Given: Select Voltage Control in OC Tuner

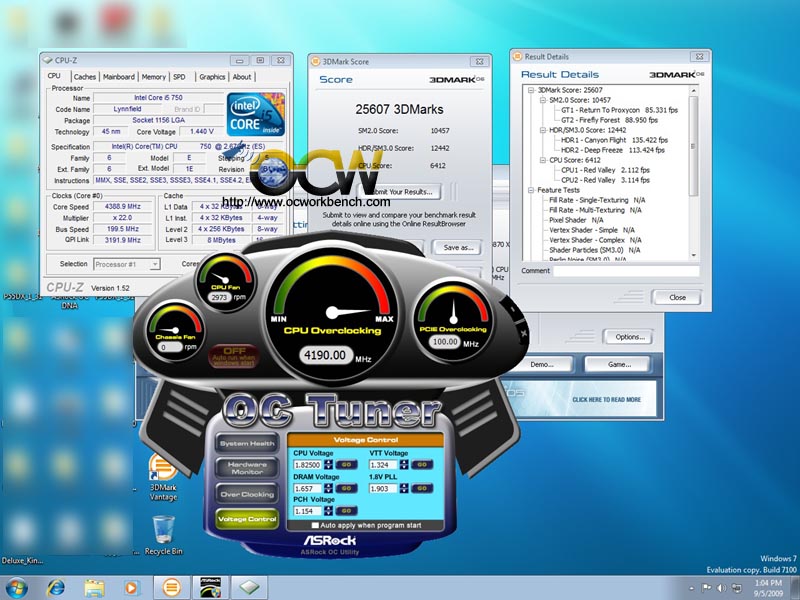Looking at the screenshot, I should (x=247, y=519).
